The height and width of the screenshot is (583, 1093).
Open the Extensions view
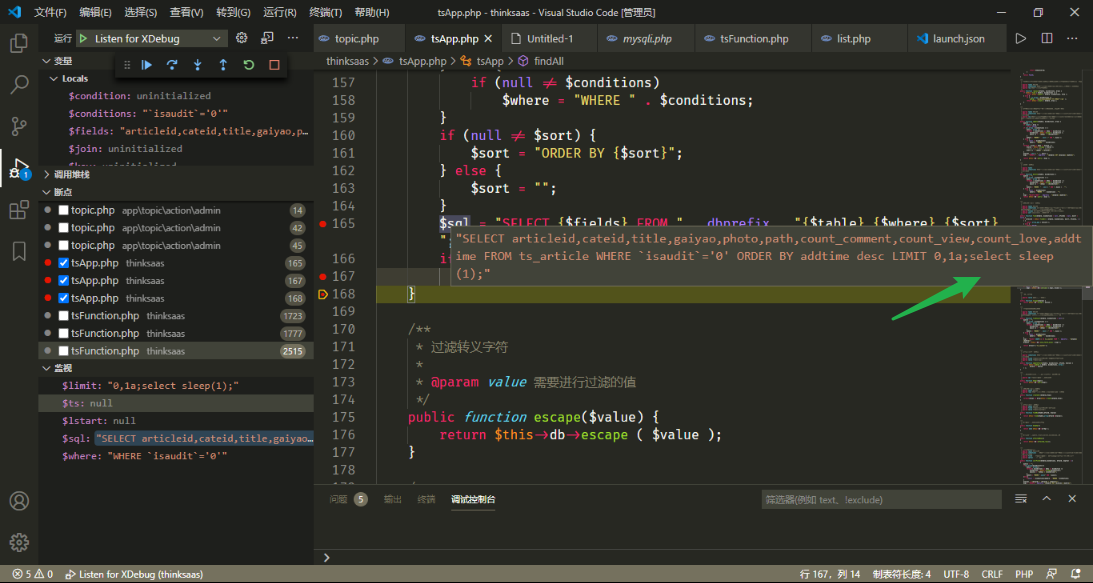pos(19,209)
